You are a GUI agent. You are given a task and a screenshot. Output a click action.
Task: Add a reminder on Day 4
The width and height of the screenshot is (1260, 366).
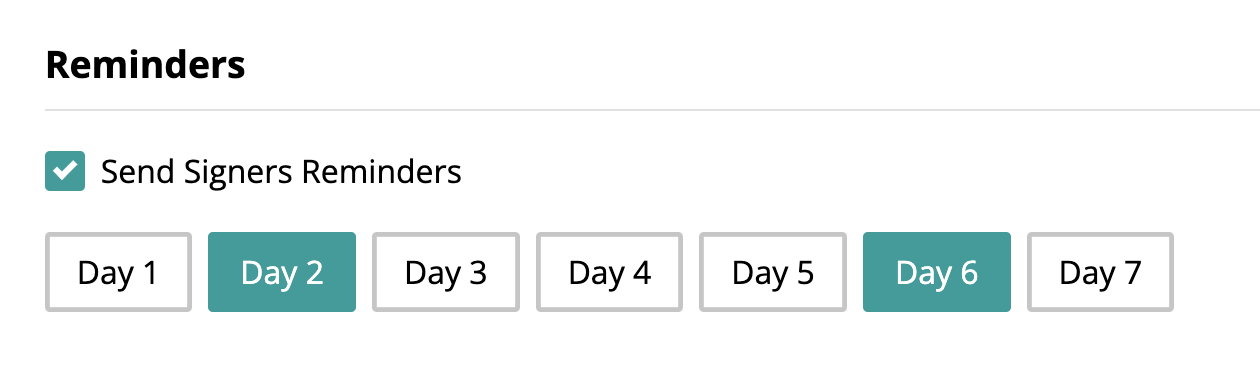click(609, 272)
